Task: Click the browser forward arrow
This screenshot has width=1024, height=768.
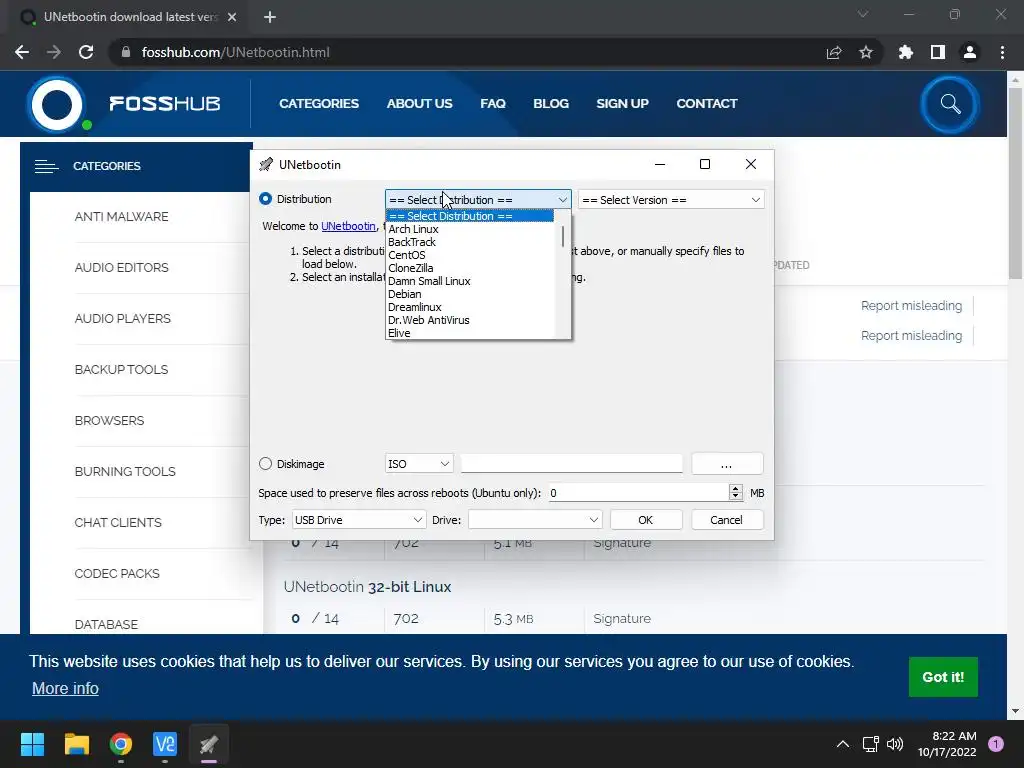Action: coord(54,52)
